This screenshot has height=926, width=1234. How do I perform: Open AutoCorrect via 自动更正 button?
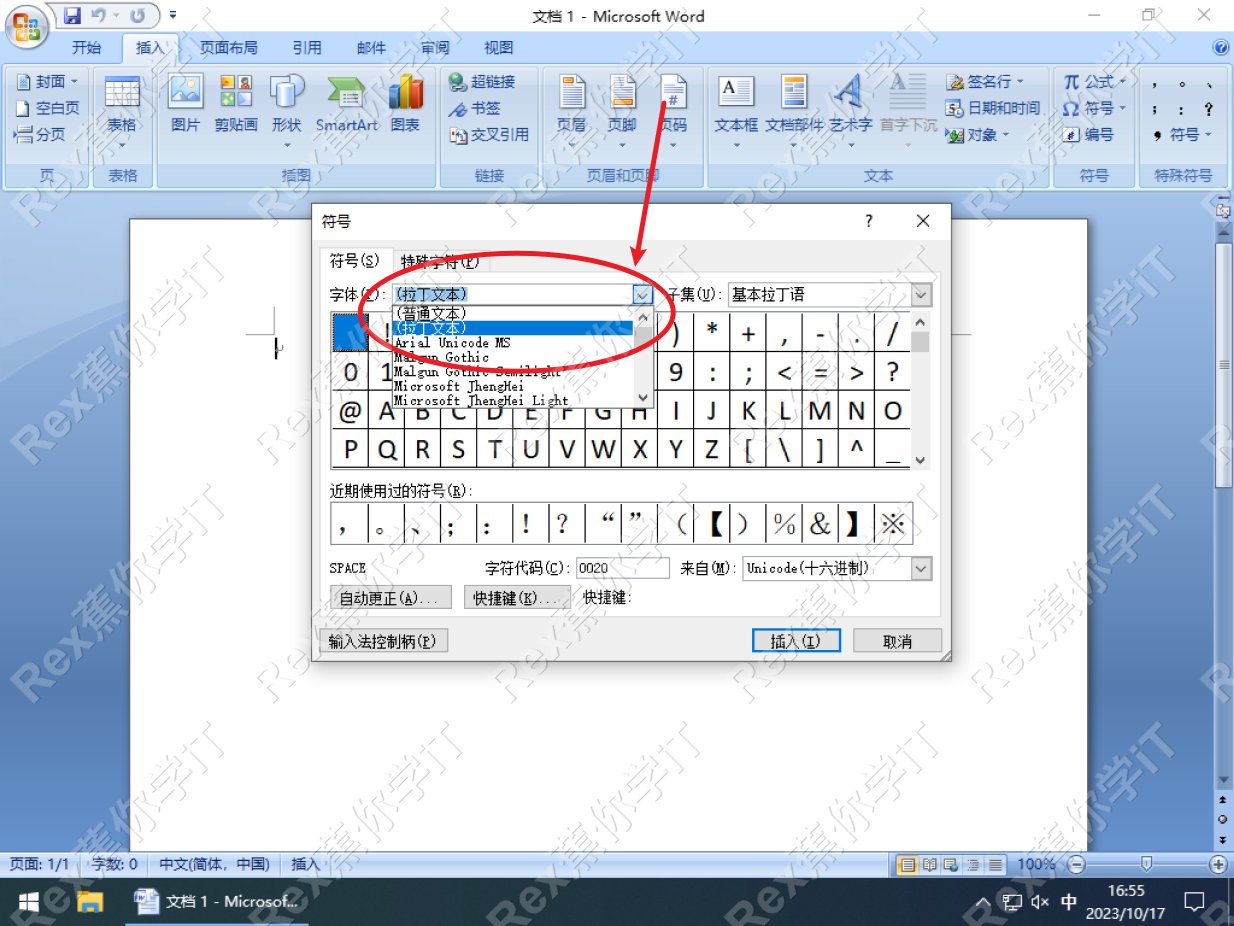pyautogui.click(x=390, y=597)
